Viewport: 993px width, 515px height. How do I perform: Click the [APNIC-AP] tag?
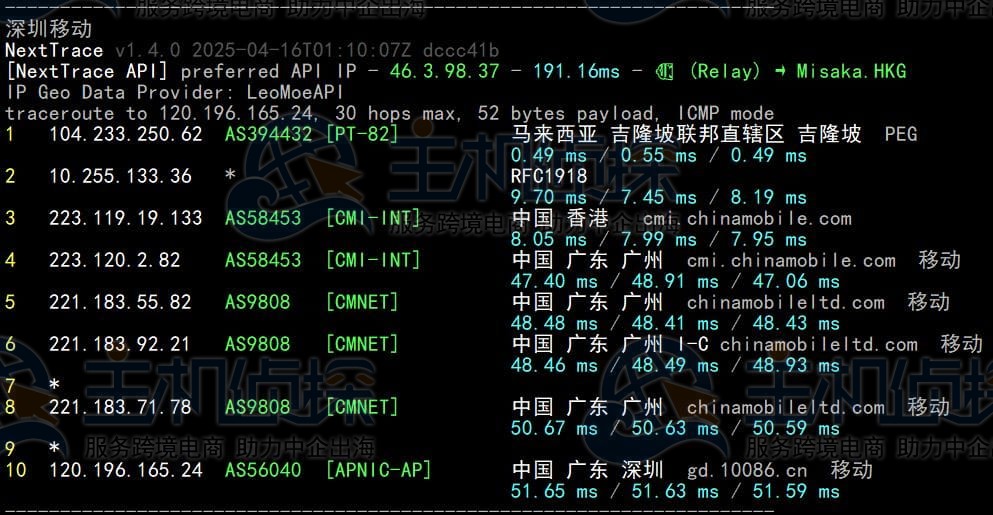(x=379, y=470)
